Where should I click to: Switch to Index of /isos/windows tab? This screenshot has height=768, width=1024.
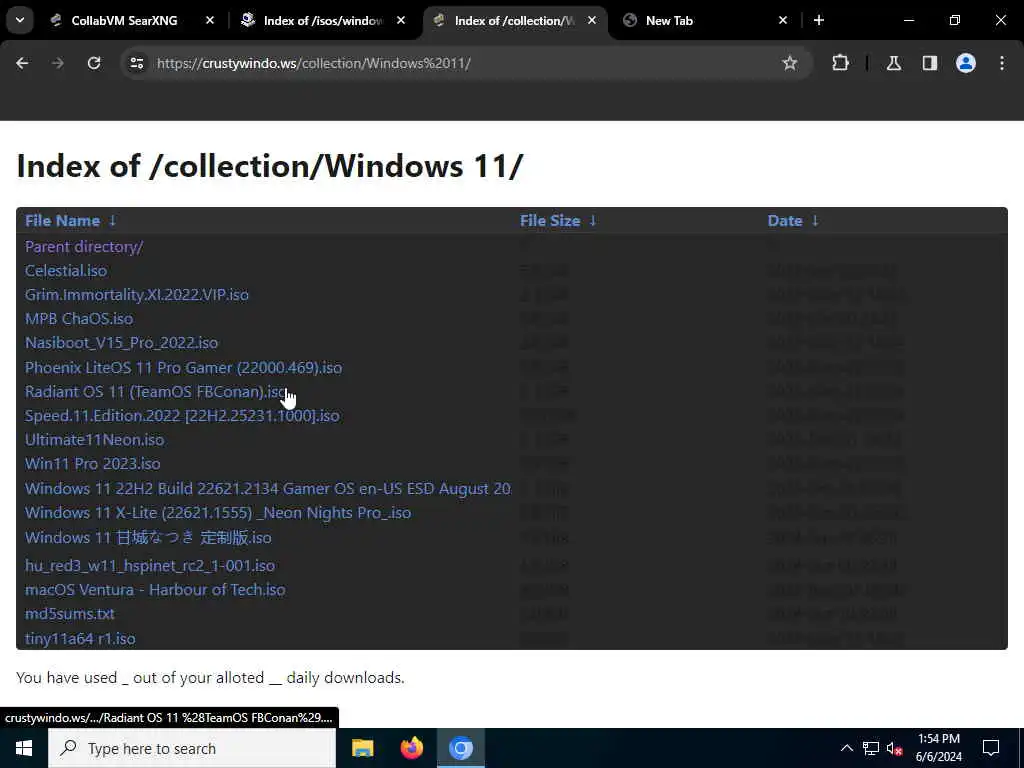[x=323, y=21]
